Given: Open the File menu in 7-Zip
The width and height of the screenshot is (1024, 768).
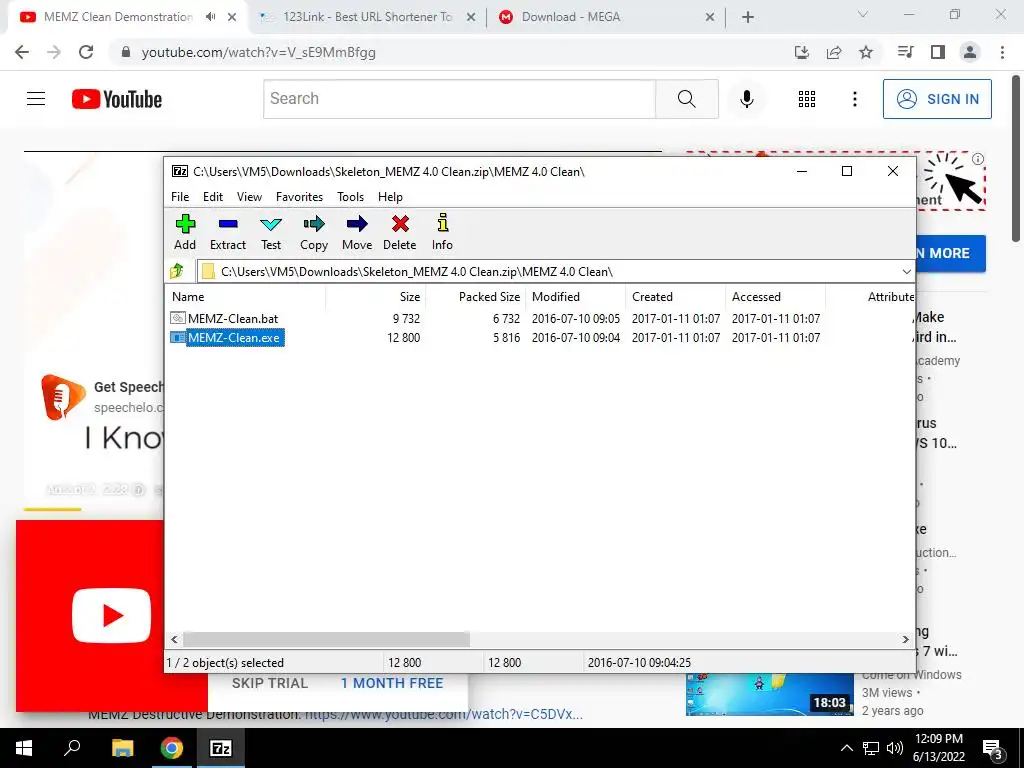Looking at the screenshot, I should [x=180, y=197].
